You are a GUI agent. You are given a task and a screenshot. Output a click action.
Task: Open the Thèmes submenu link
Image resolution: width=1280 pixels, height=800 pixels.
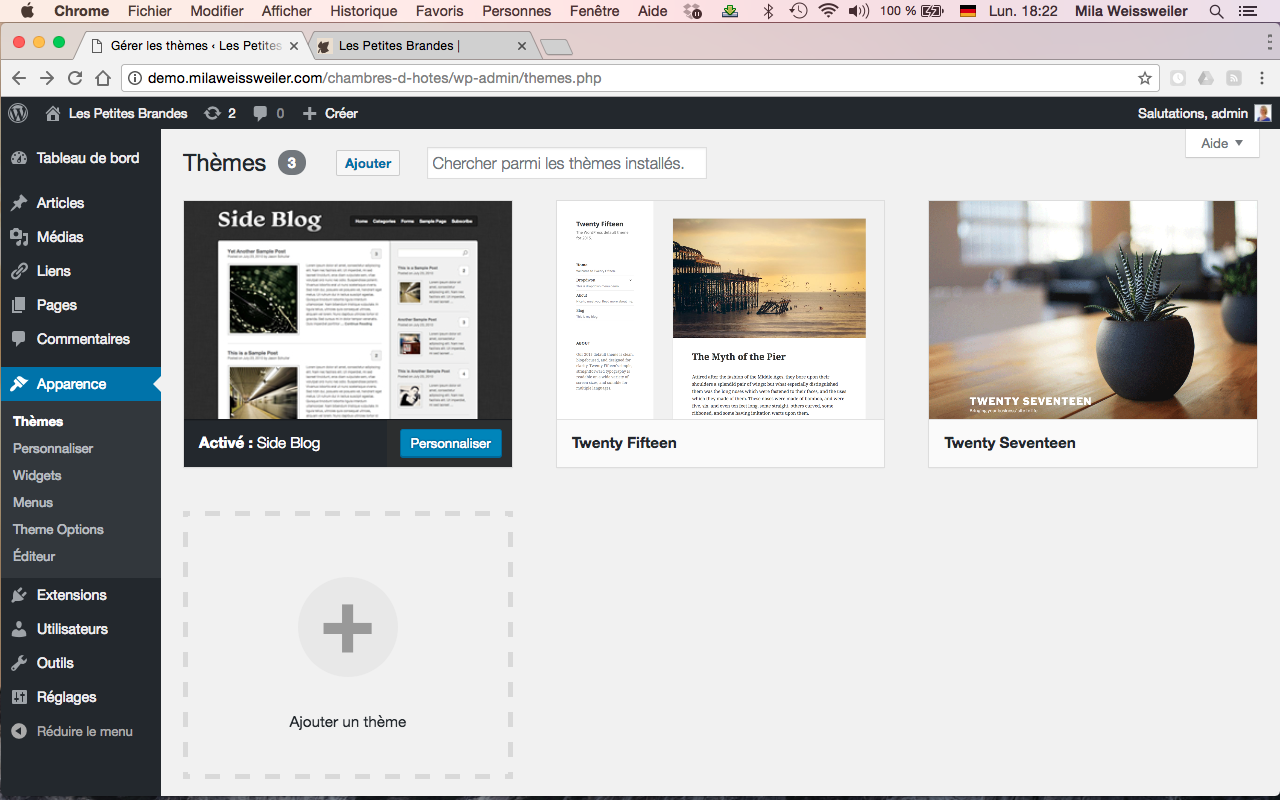tap(38, 421)
